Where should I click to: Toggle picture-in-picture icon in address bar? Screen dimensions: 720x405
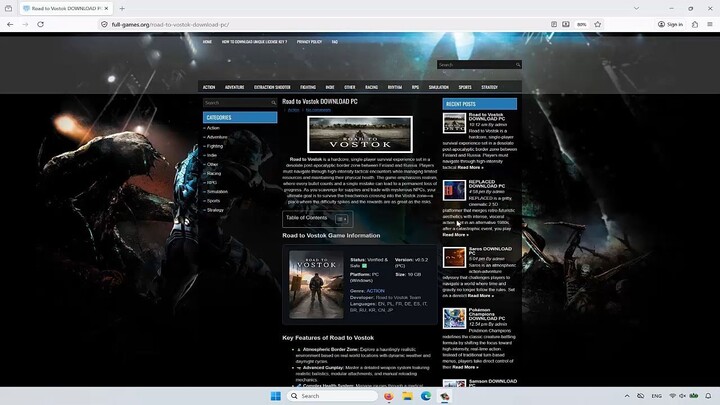(x=566, y=24)
